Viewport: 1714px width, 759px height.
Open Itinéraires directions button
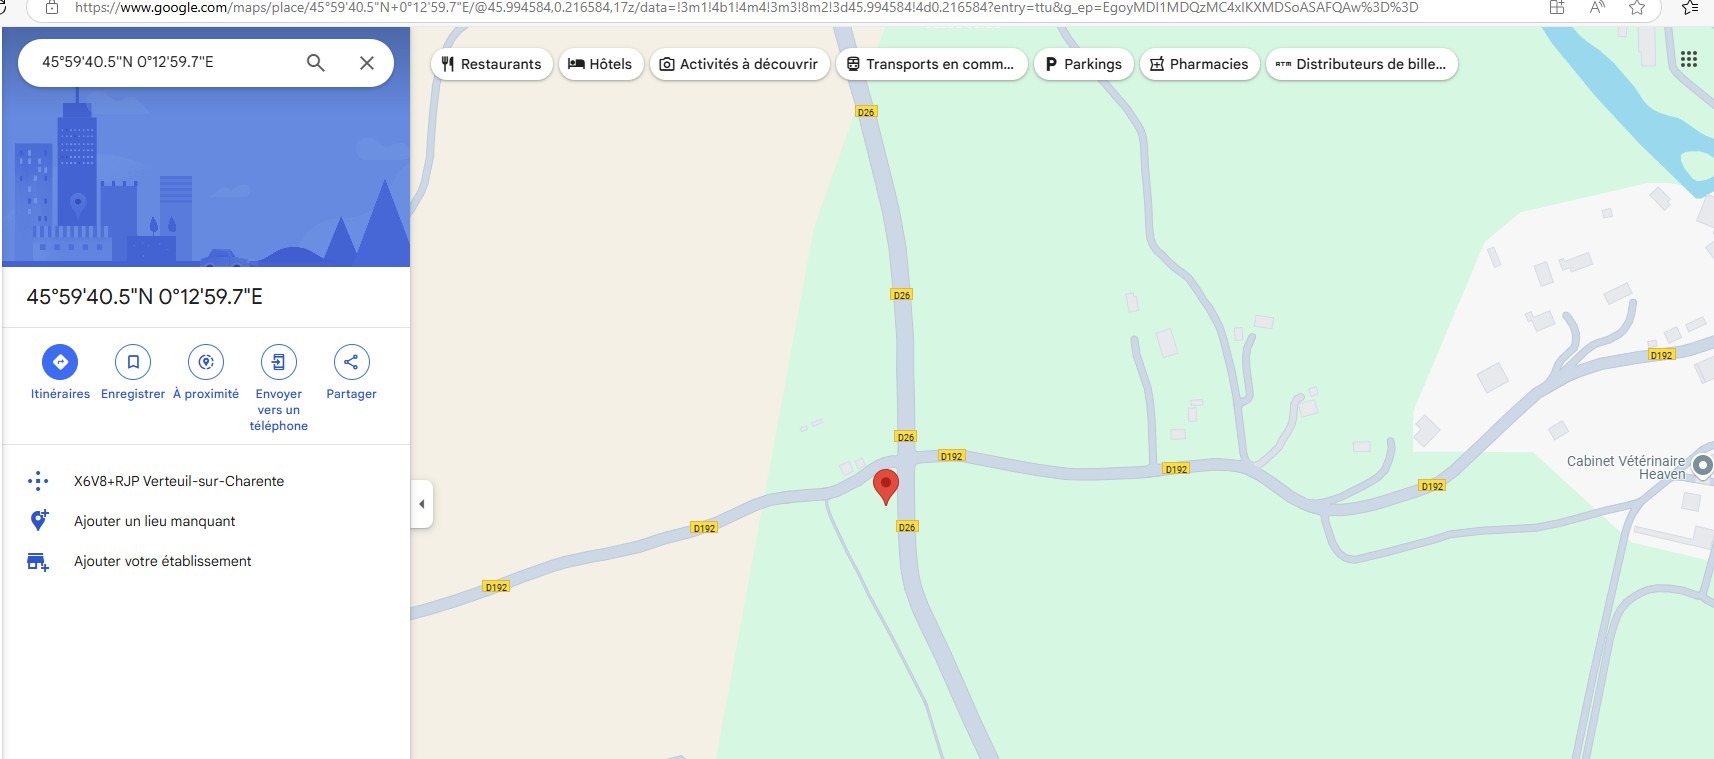coord(60,362)
